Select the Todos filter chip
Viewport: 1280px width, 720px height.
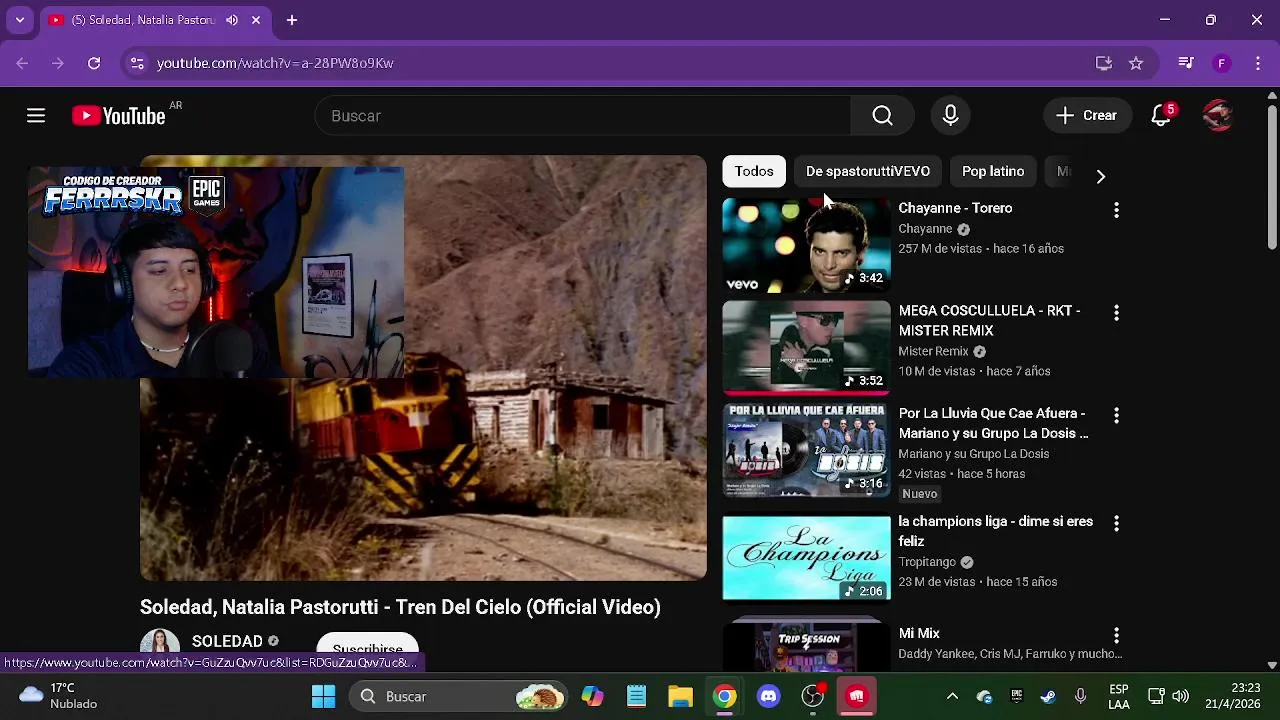point(754,171)
